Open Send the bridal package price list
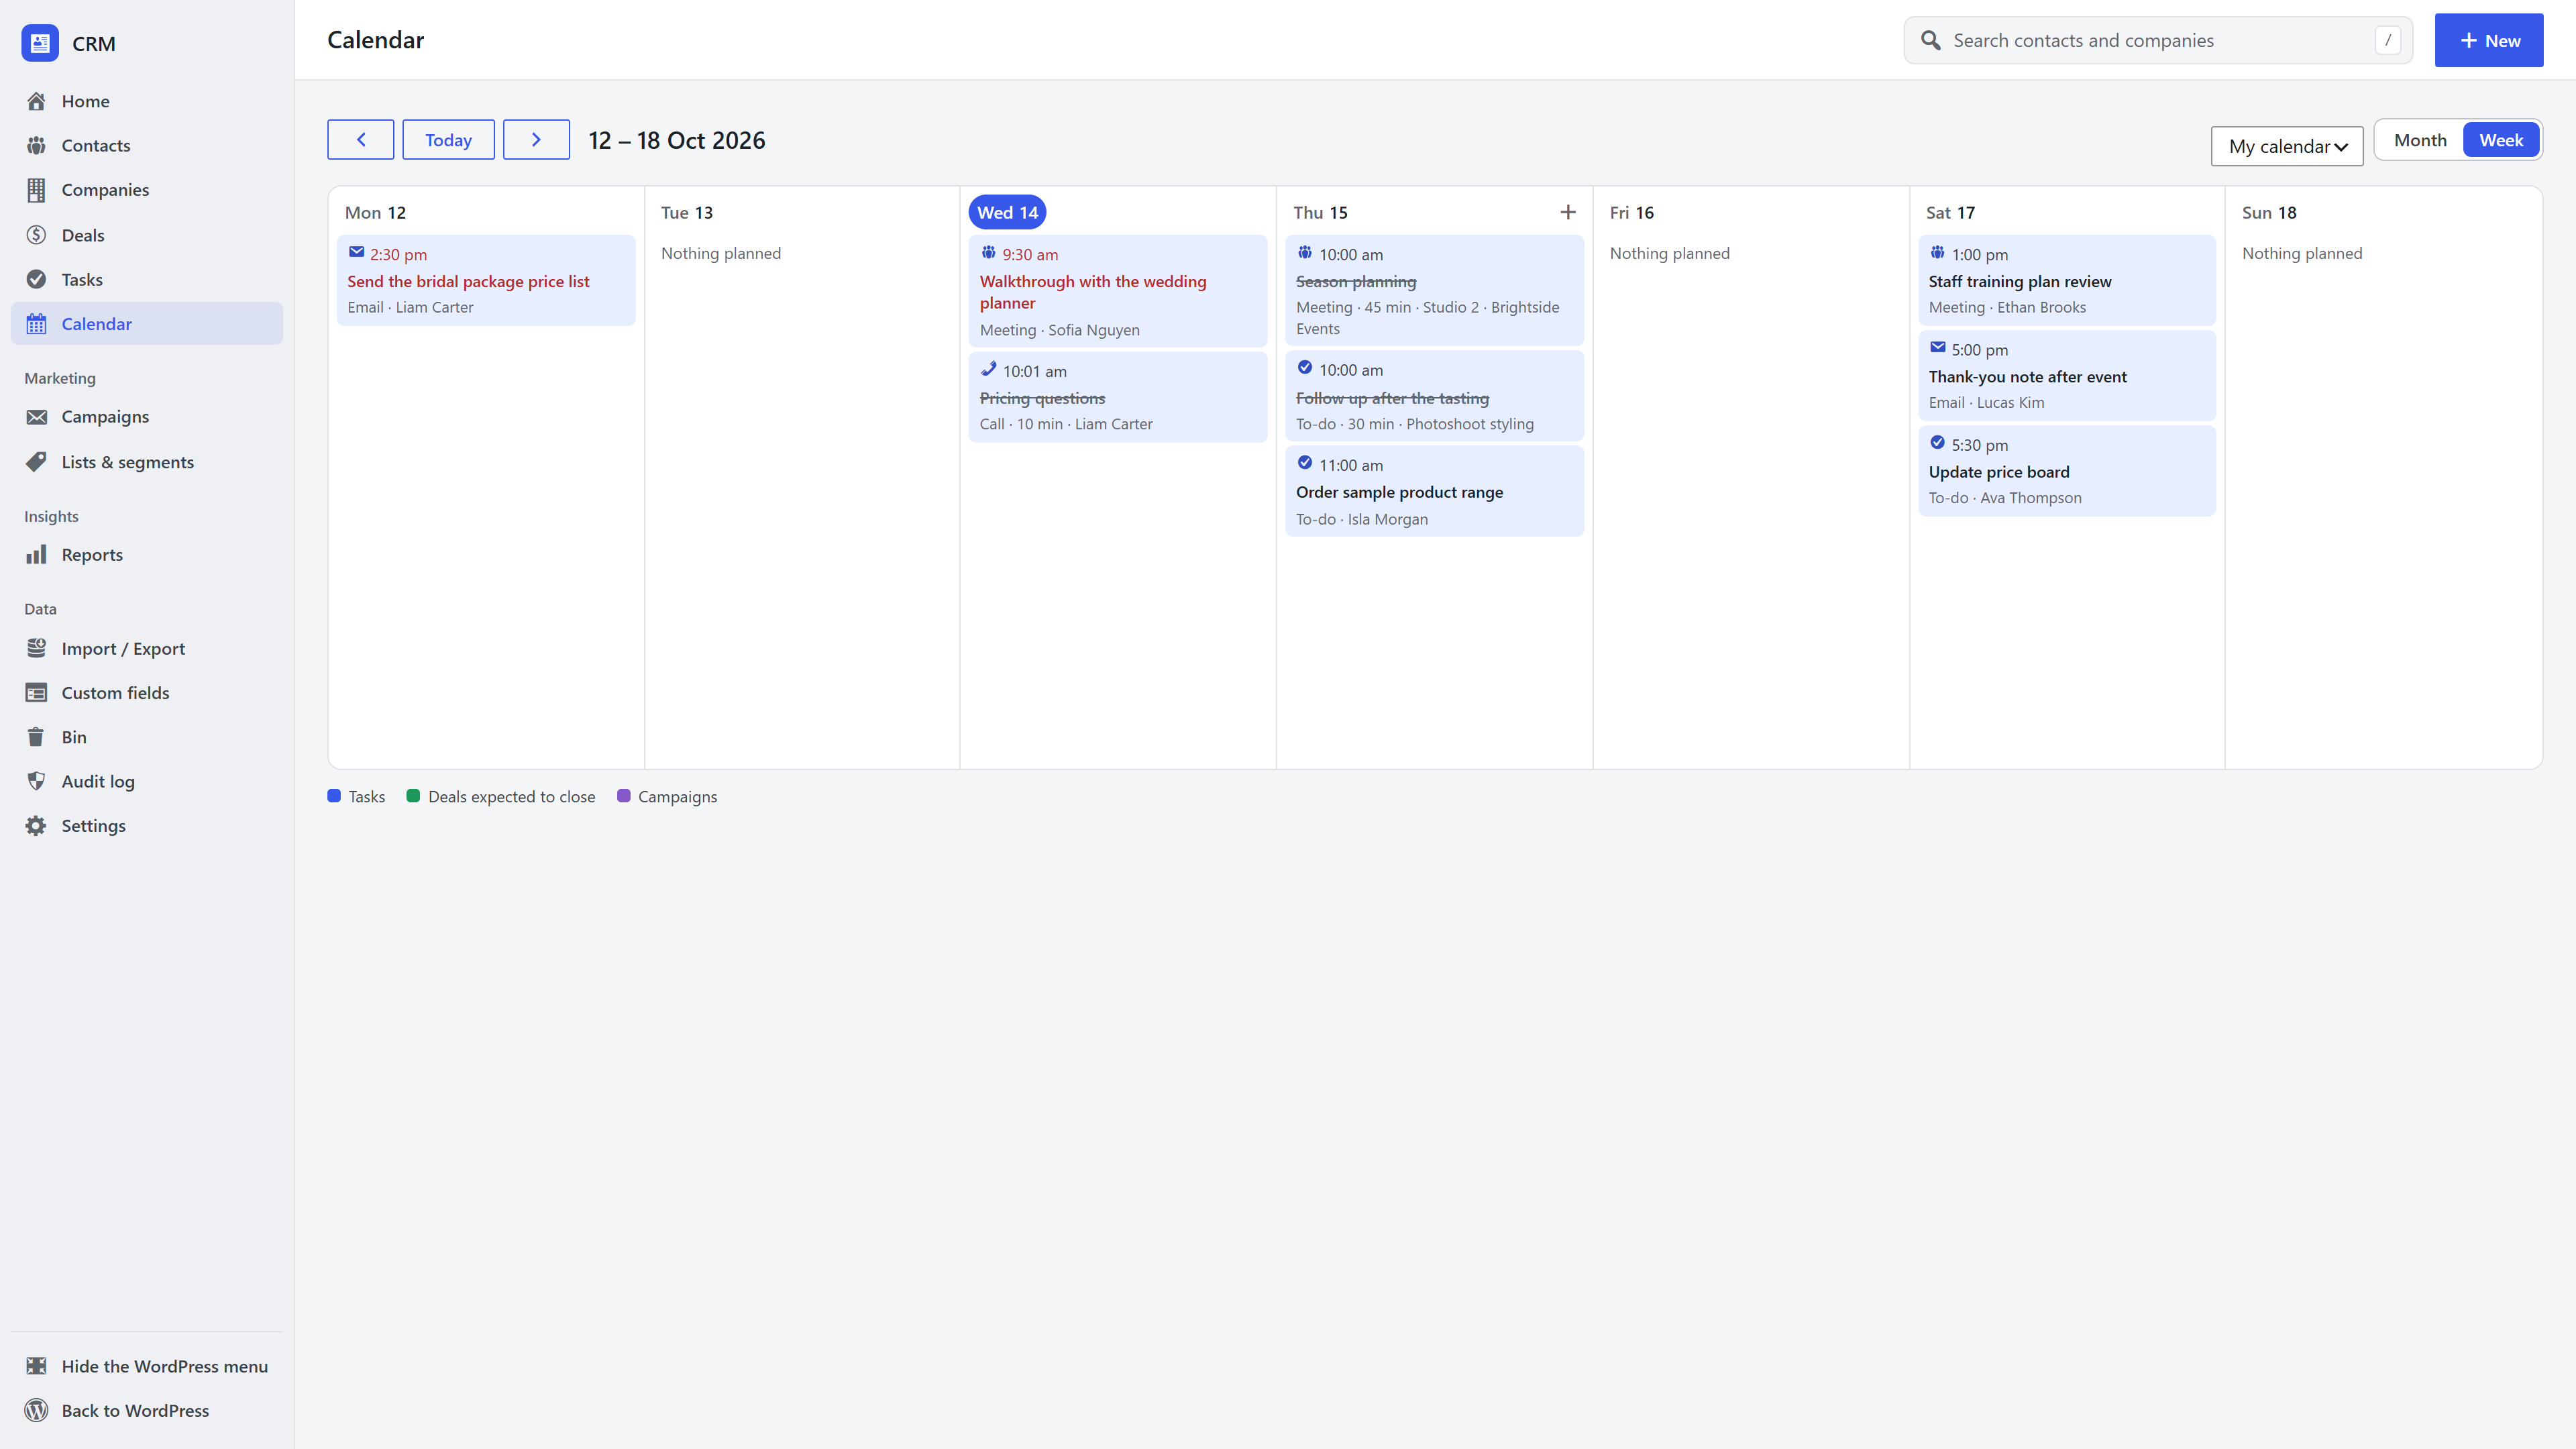The width and height of the screenshot is (2576, 1449). 486,280
